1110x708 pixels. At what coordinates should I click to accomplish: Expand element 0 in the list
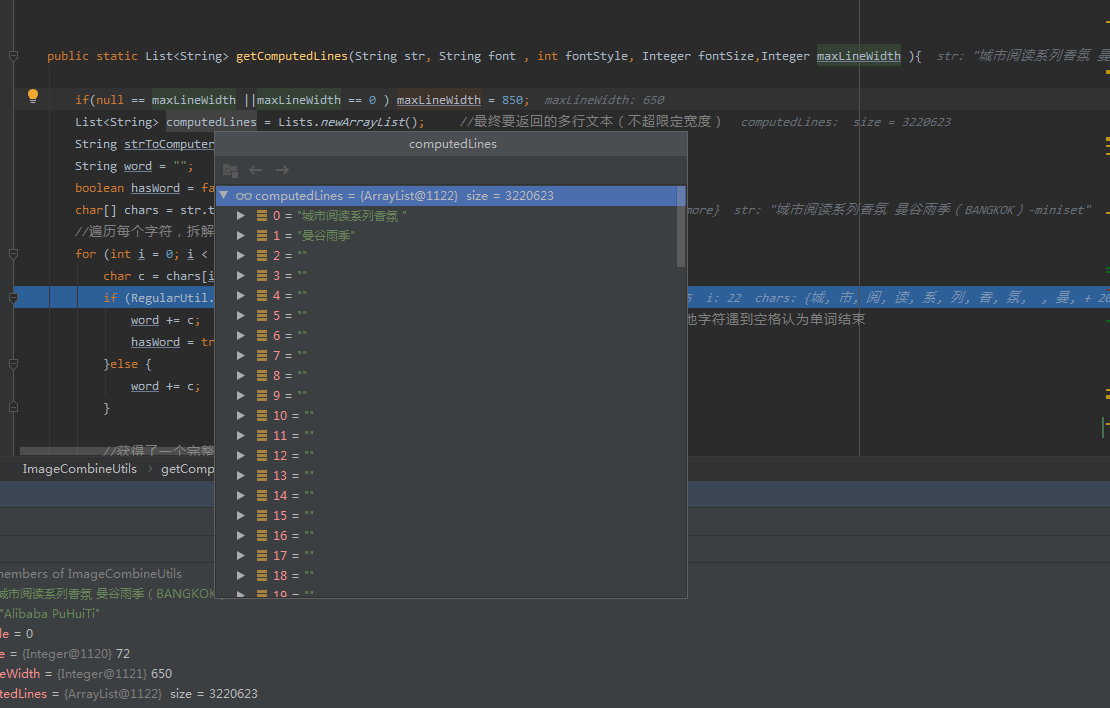click(x=241, y=216)
